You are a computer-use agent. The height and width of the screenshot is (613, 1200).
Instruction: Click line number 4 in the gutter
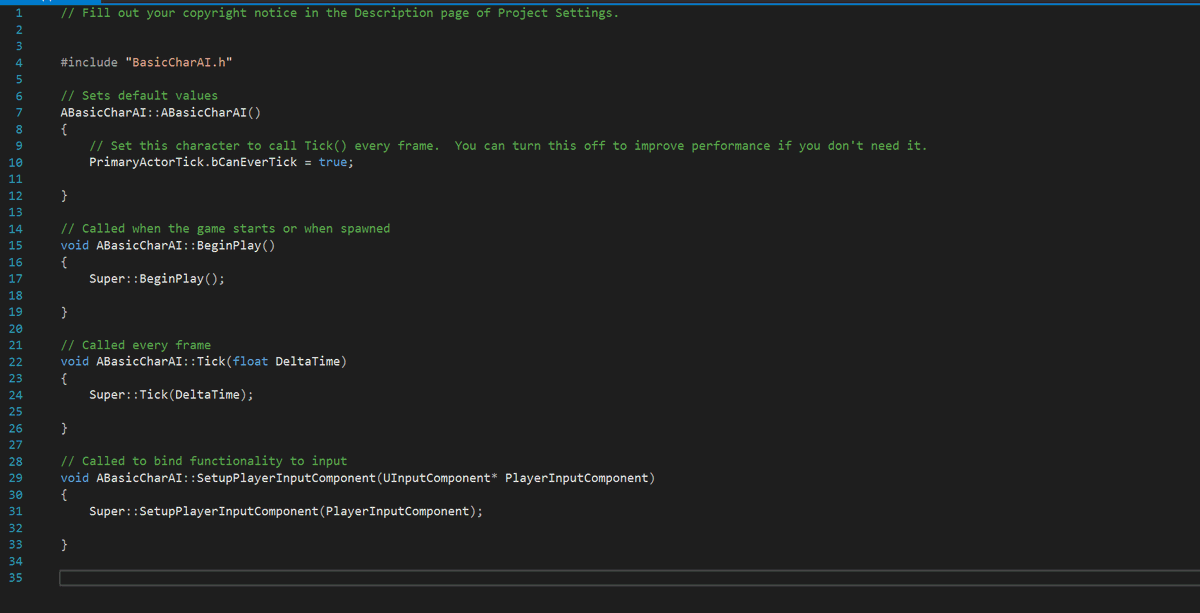(x=18, y=62)
